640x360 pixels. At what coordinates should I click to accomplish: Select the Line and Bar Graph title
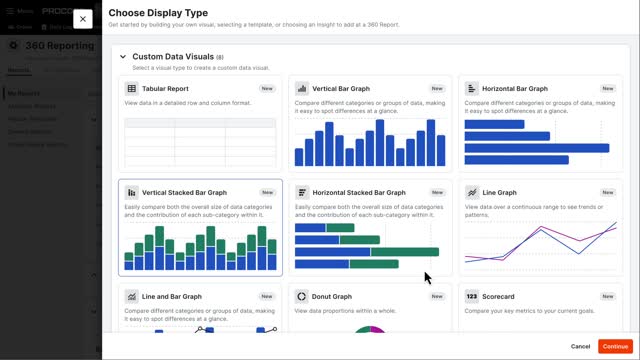[172, 297]
